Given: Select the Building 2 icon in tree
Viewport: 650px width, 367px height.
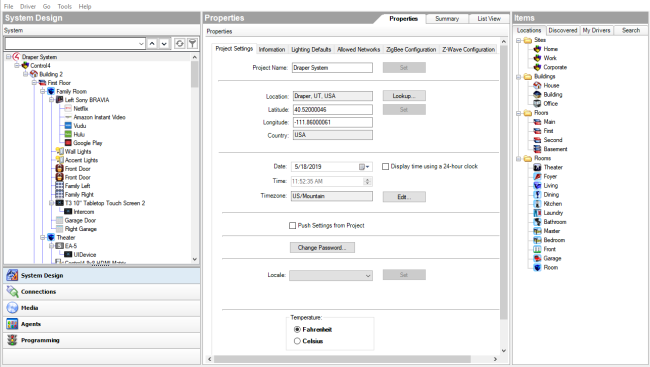Looking at the screenshot, I should coord(34,74).
